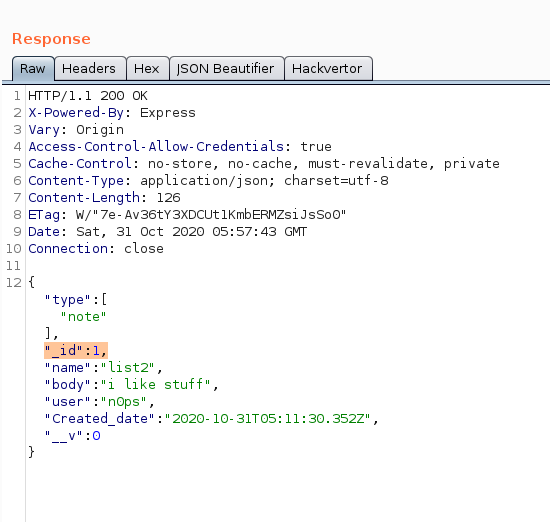Click the Content-Length value 126

168,198
